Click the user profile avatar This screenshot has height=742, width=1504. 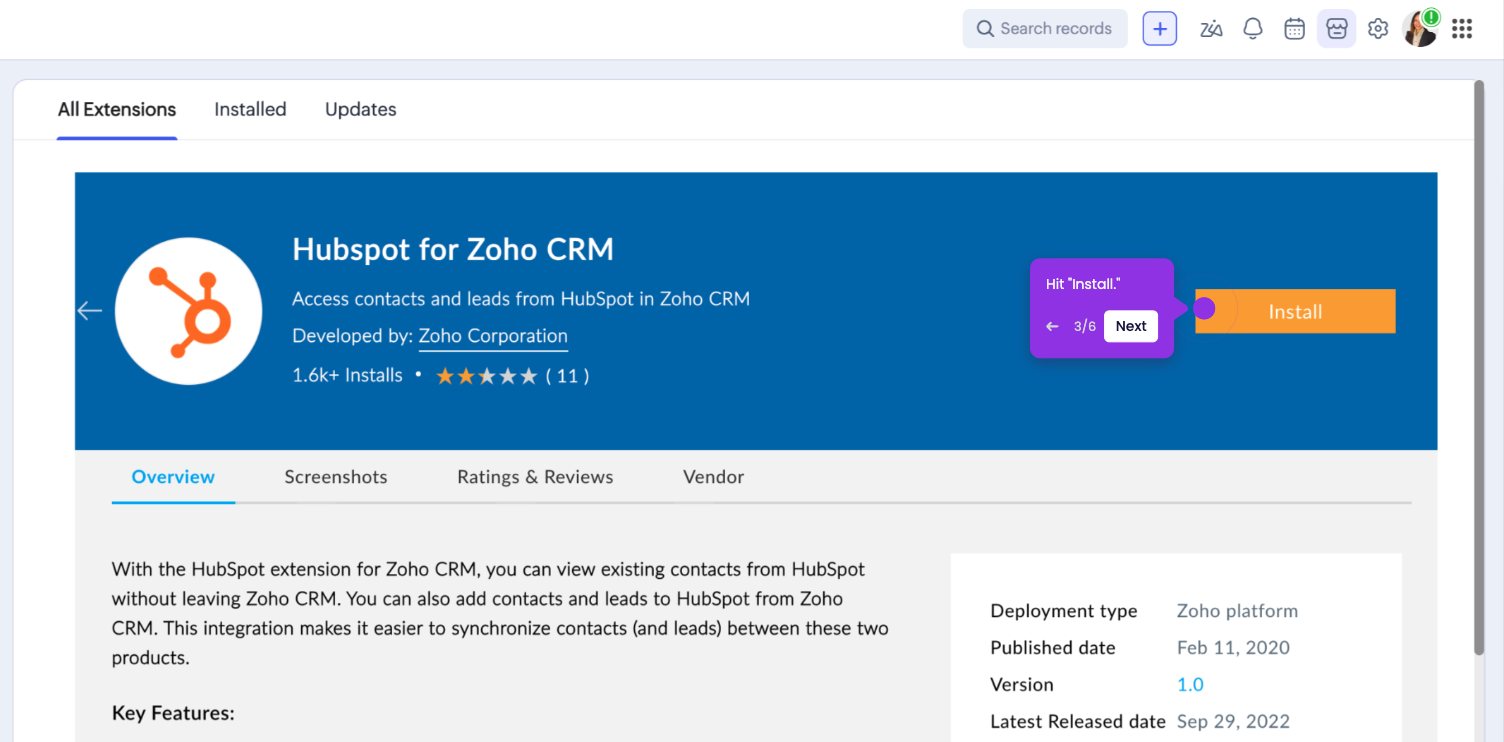(1420, 29)
